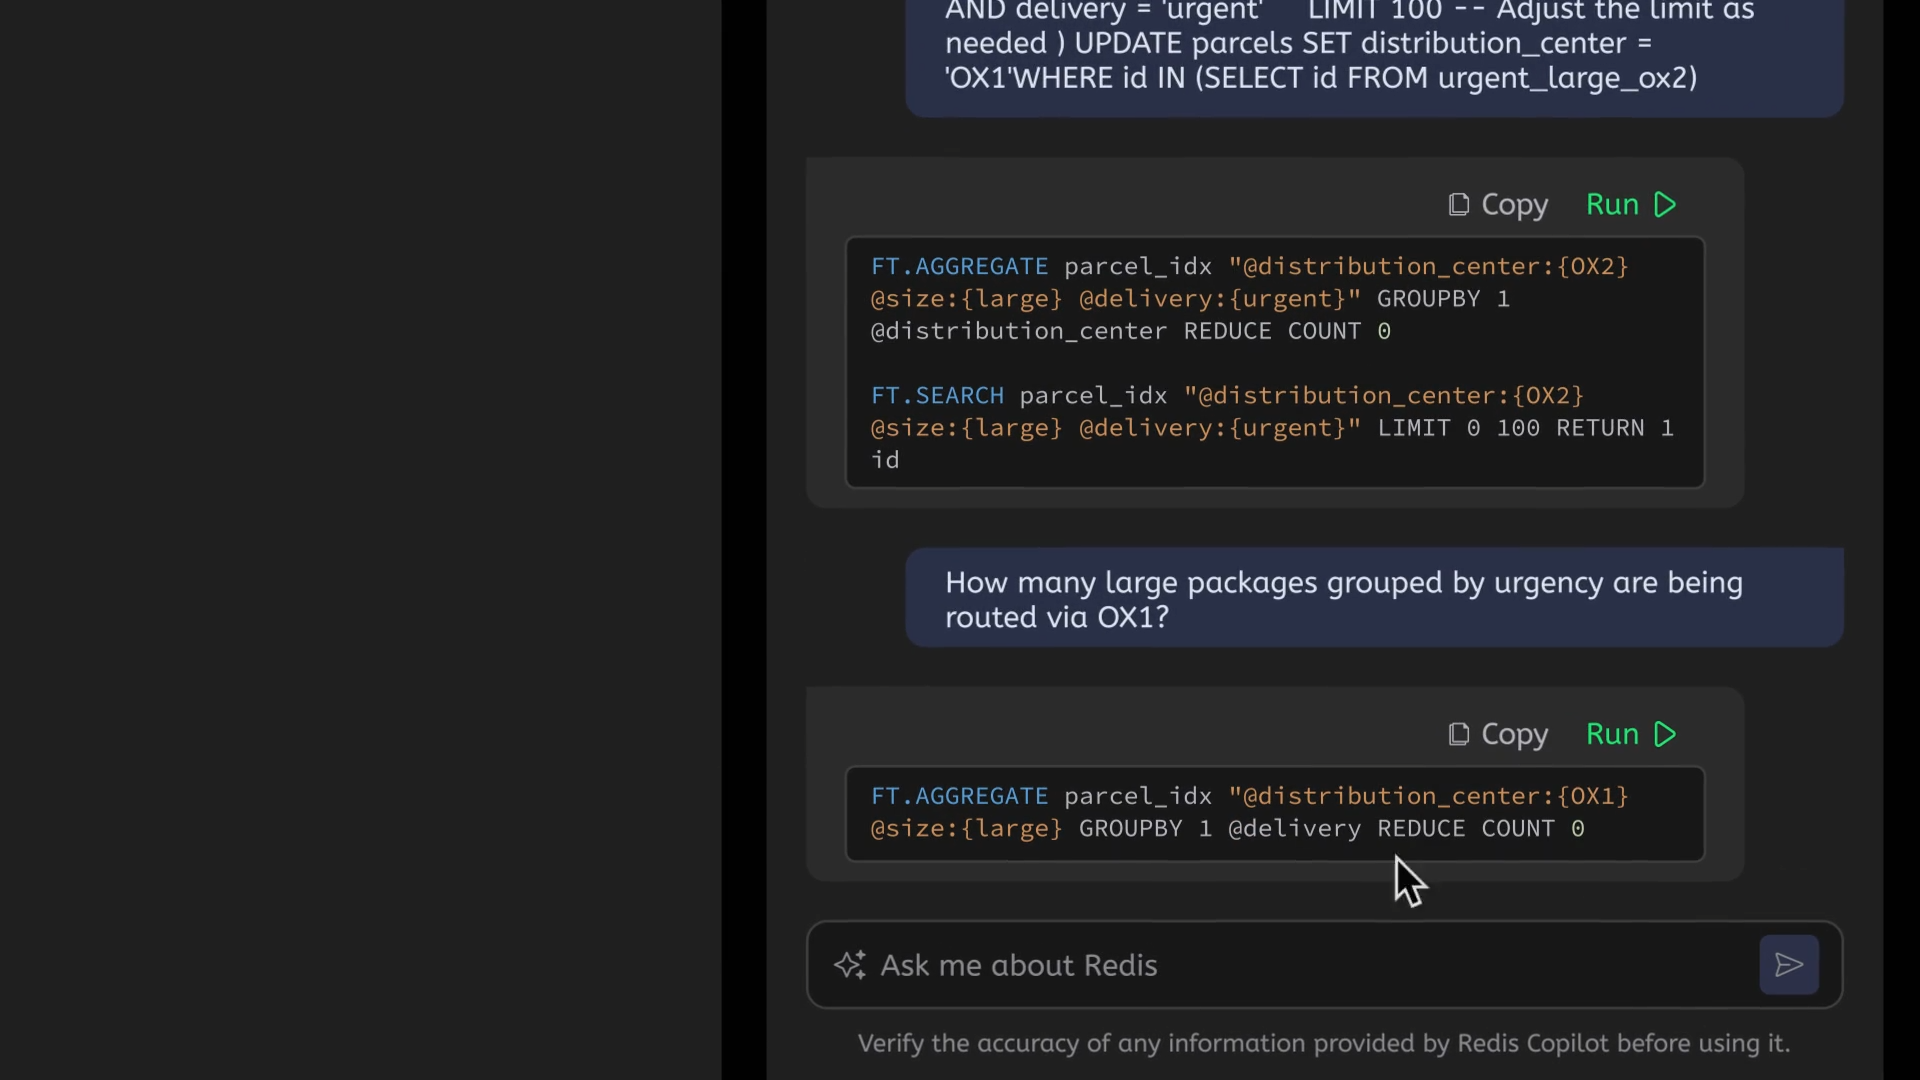Select the FT.AGGREGATE OX2 urgent query text
This screenshot has height=1080, width=1920.
point(1250,299)
